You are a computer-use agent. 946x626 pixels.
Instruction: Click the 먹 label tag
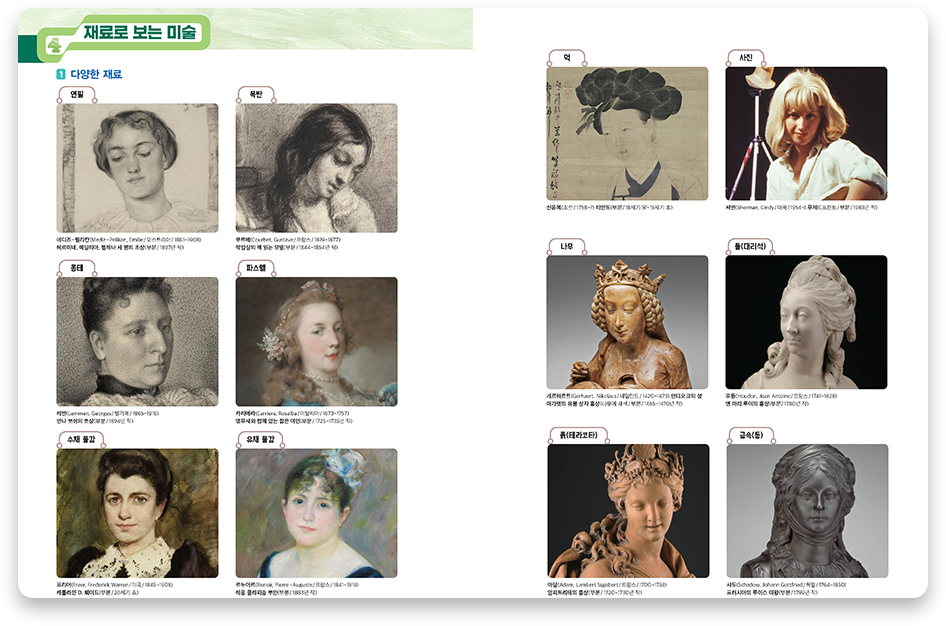567,57
